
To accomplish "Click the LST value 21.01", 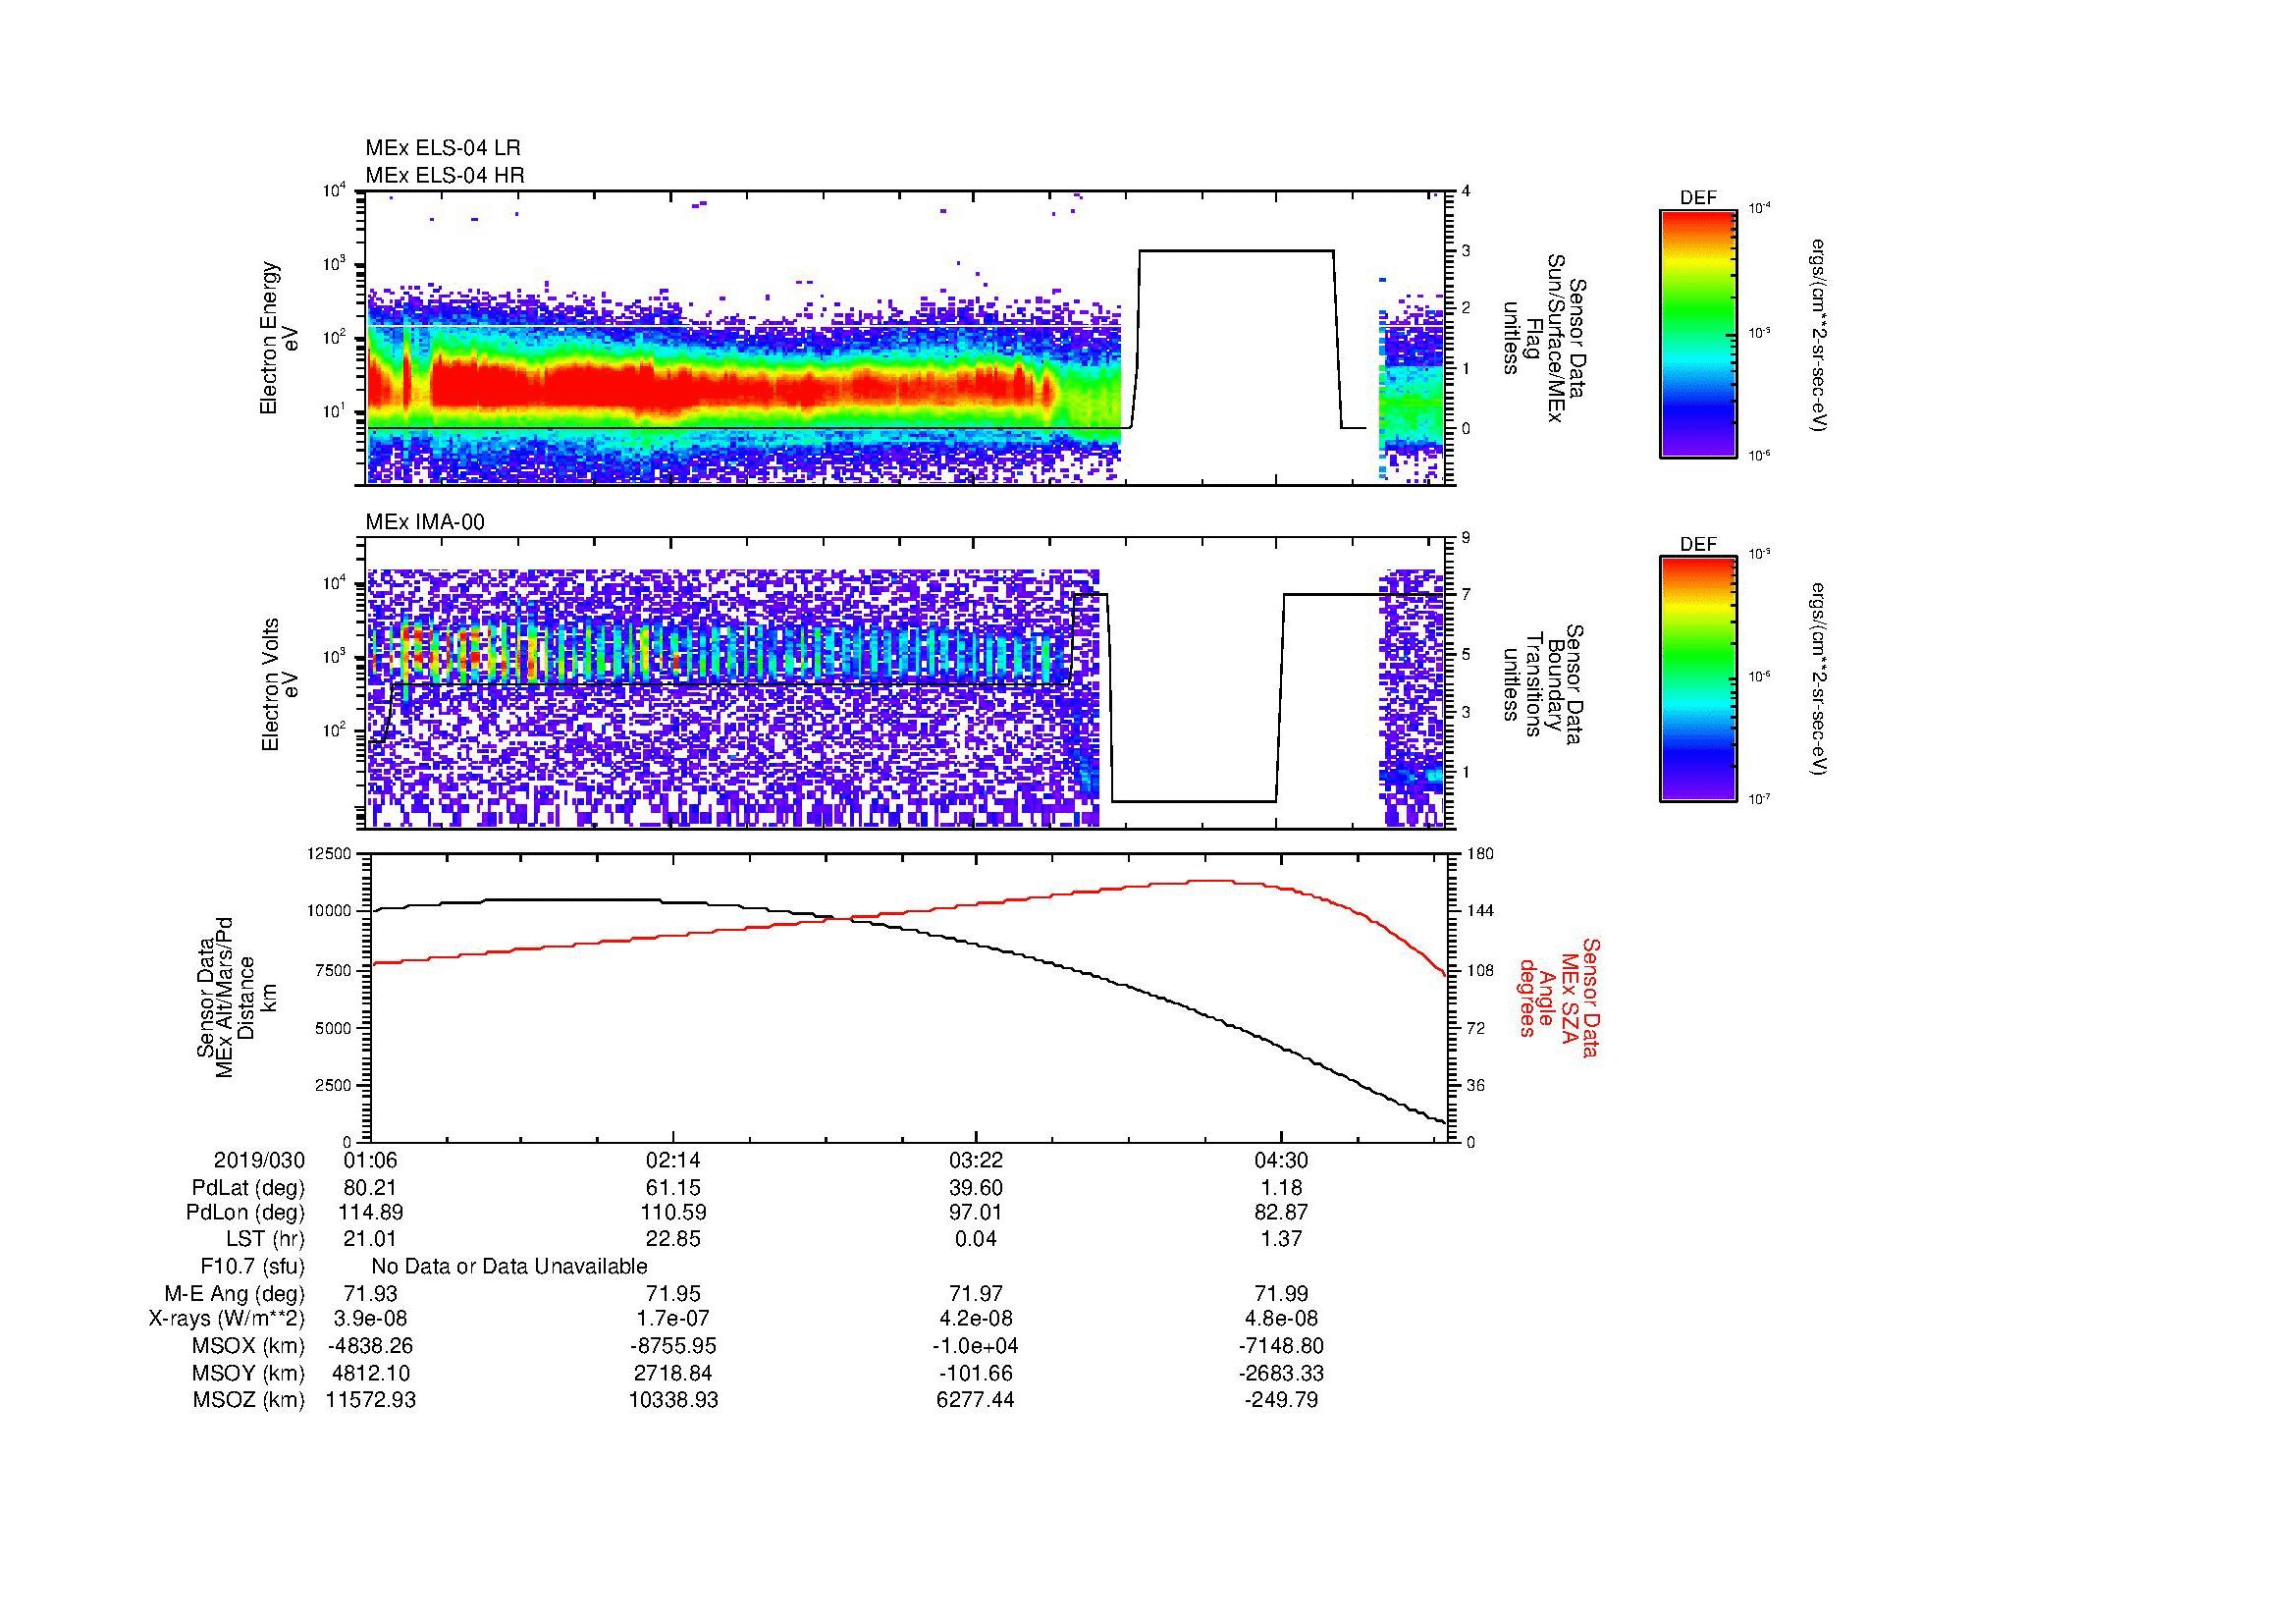I will tap(370, 1239).
